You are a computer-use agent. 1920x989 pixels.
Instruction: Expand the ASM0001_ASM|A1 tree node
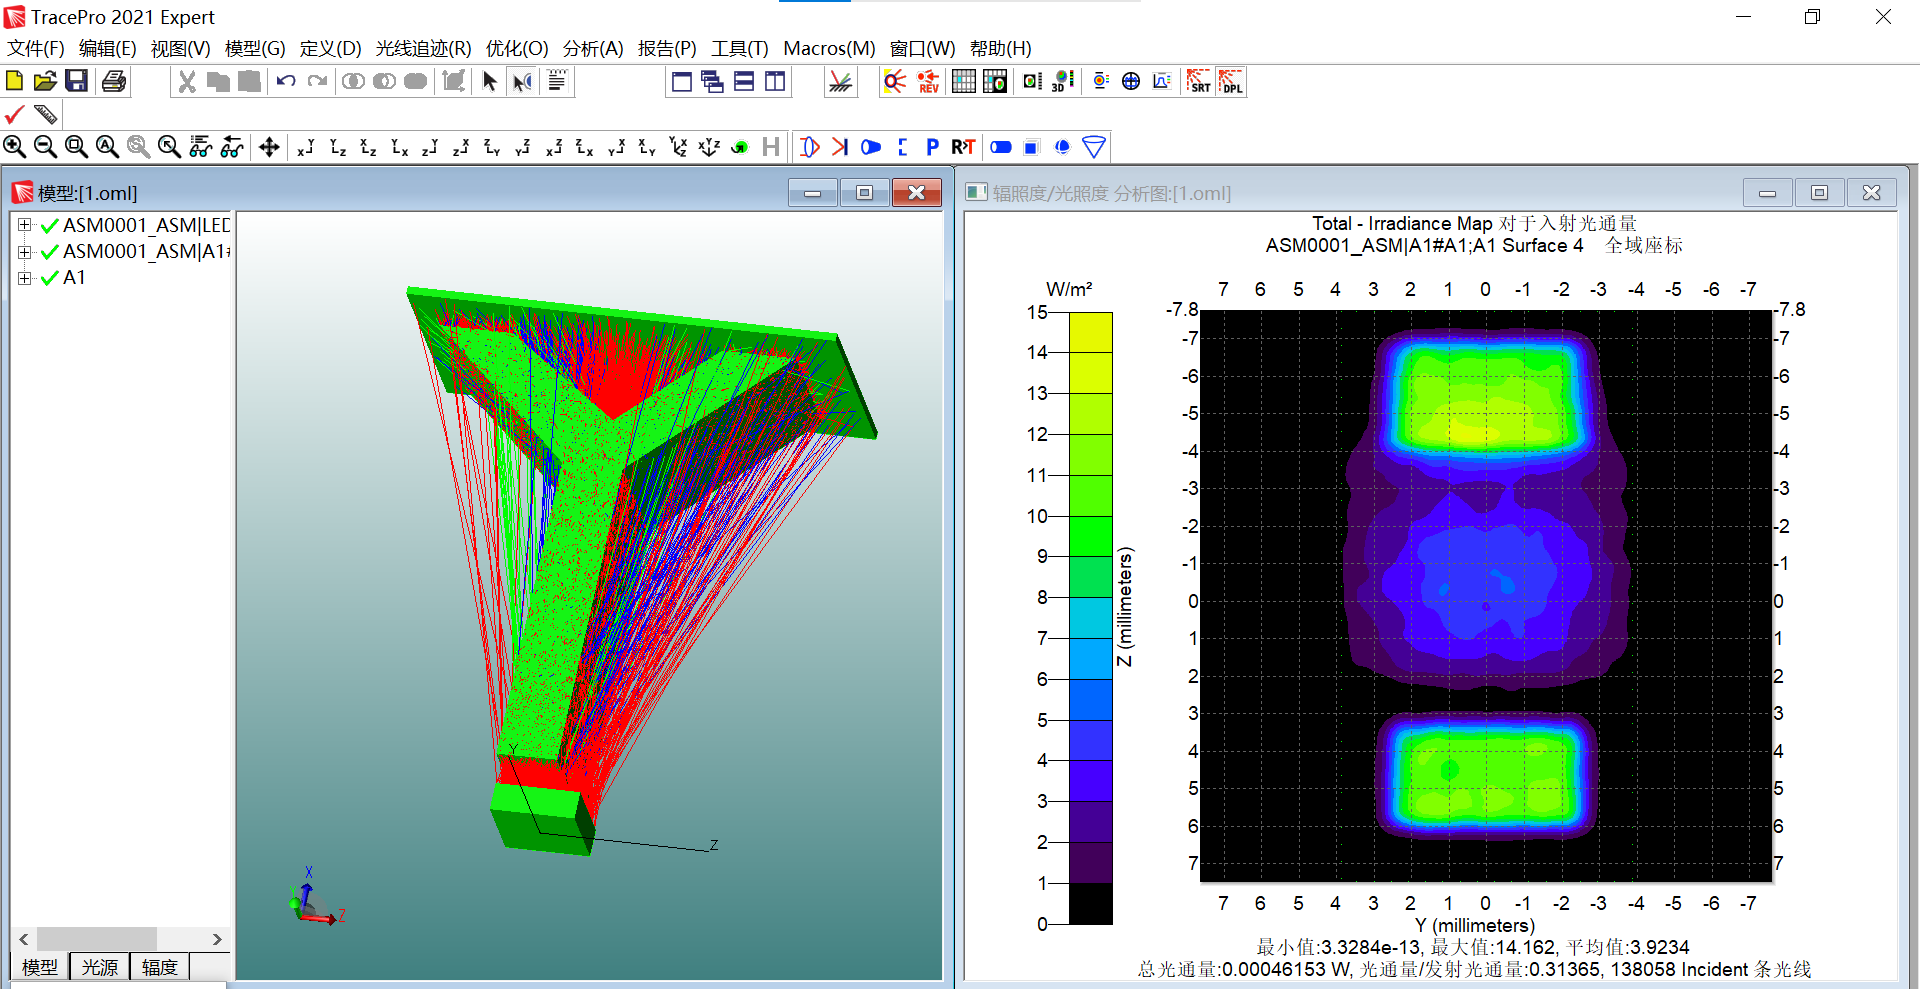pos(24,252)
